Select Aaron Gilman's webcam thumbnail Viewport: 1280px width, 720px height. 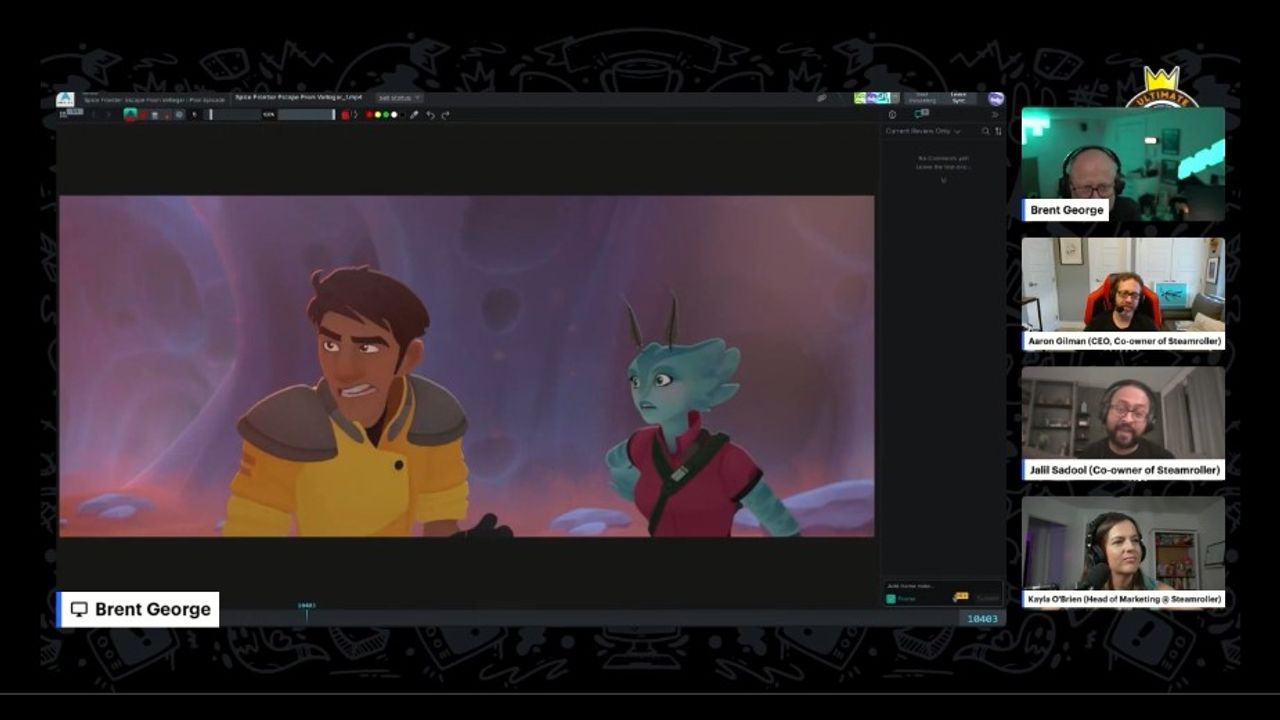pos(1123,293)
